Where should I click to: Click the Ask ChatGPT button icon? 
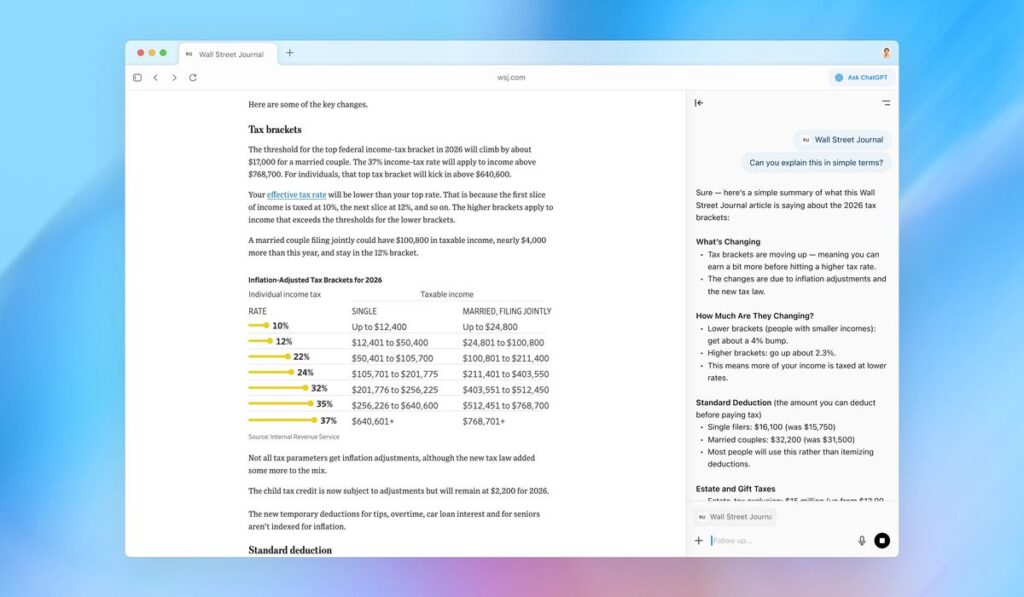tap(838, 77)
